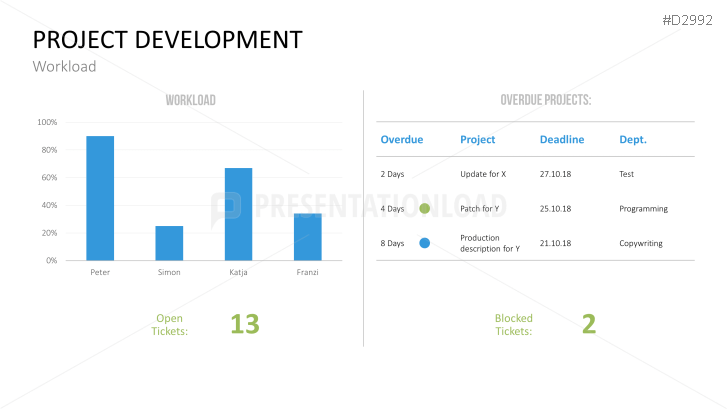Click the deadline '27.10.18'
727x409 pixels.
click(555, 174)
